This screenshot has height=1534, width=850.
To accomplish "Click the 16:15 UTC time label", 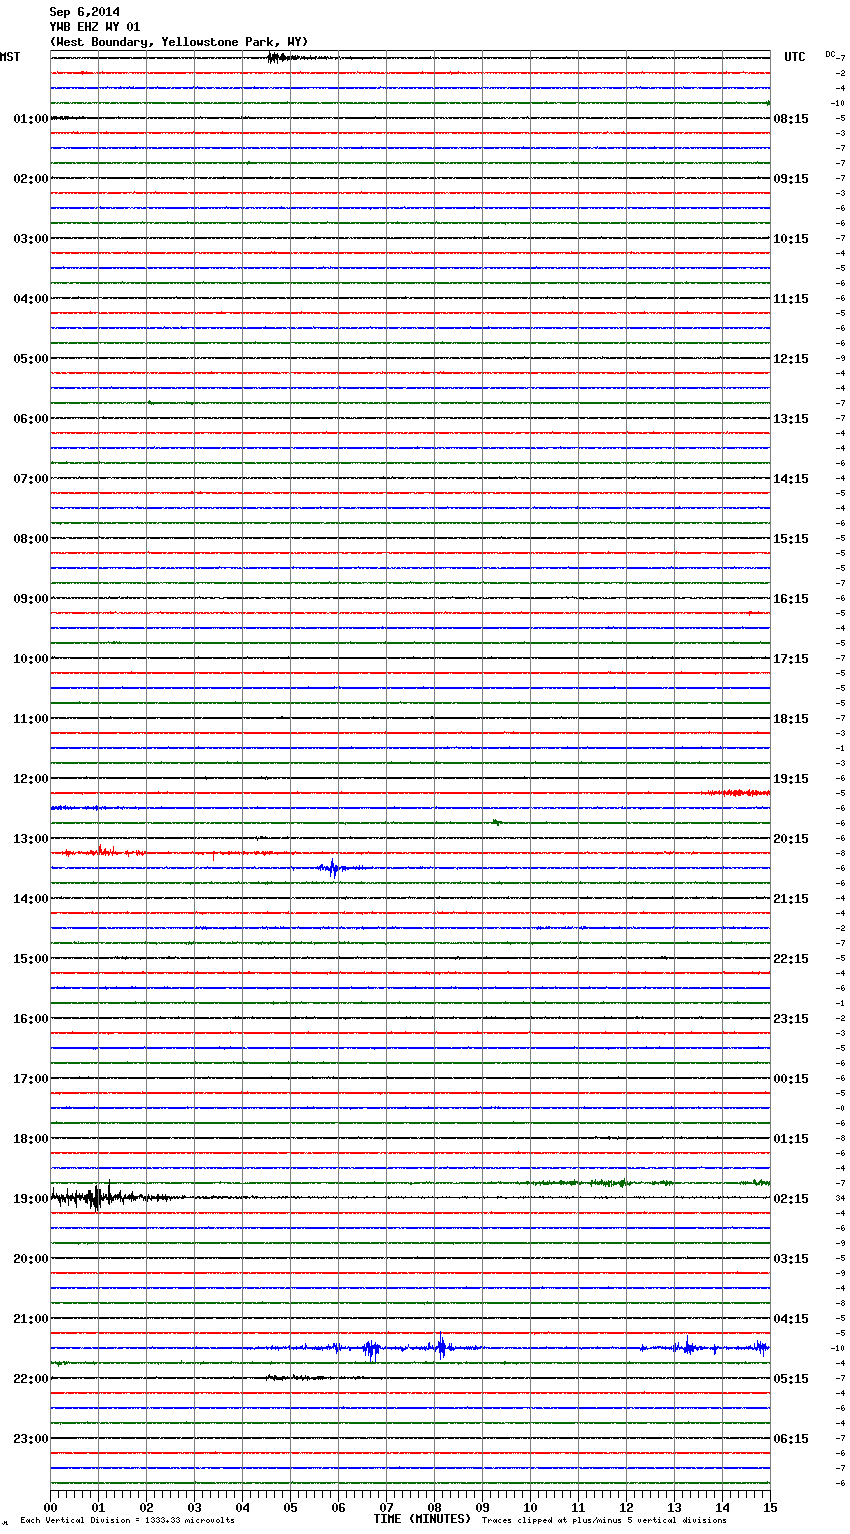I will pyautogui.click(x=791, y=599).
